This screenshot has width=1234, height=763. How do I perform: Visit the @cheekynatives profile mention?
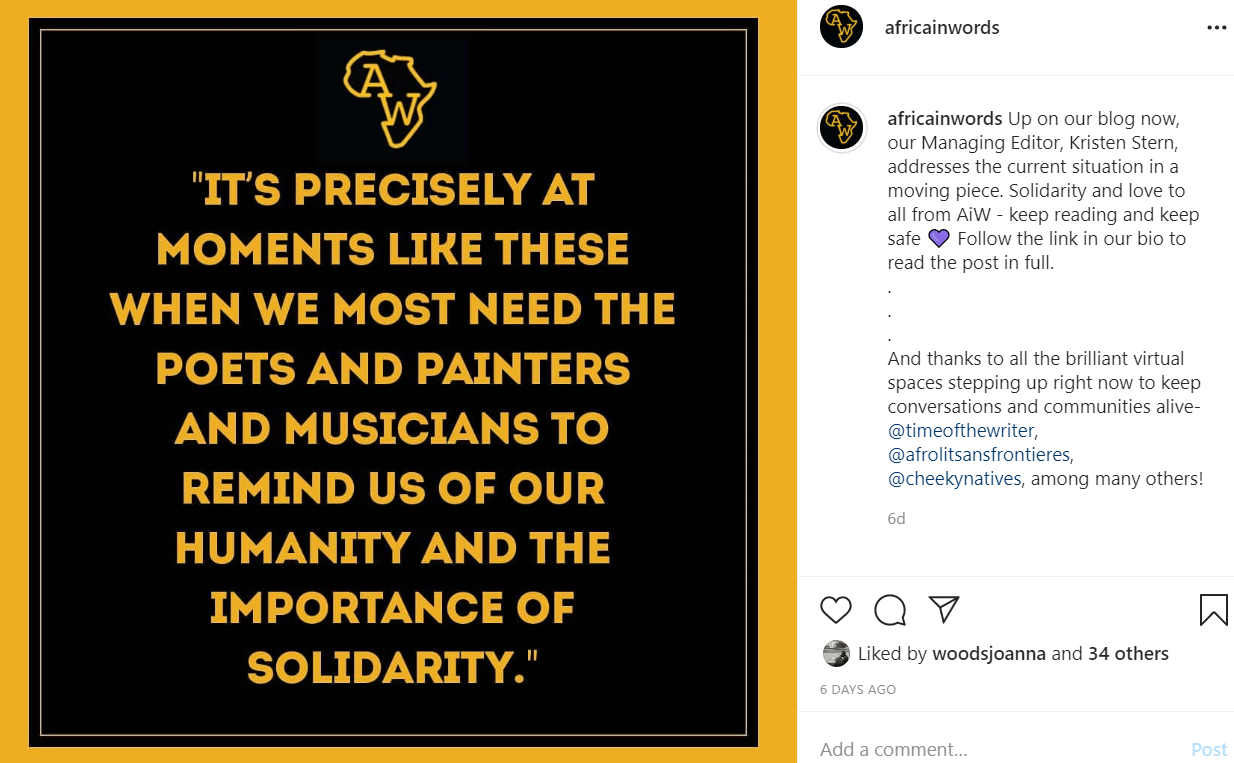click(x=954, y=479)
